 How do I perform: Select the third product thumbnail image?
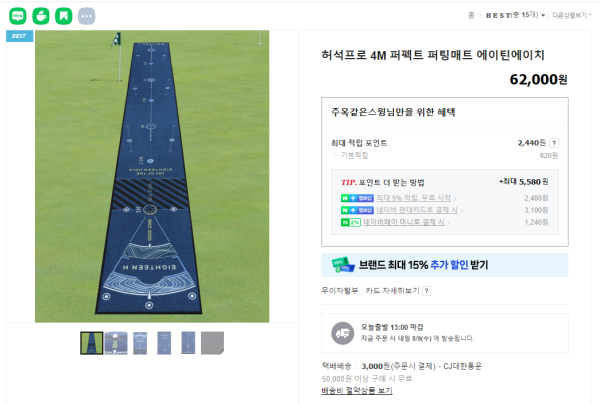[x=140, y=343]
